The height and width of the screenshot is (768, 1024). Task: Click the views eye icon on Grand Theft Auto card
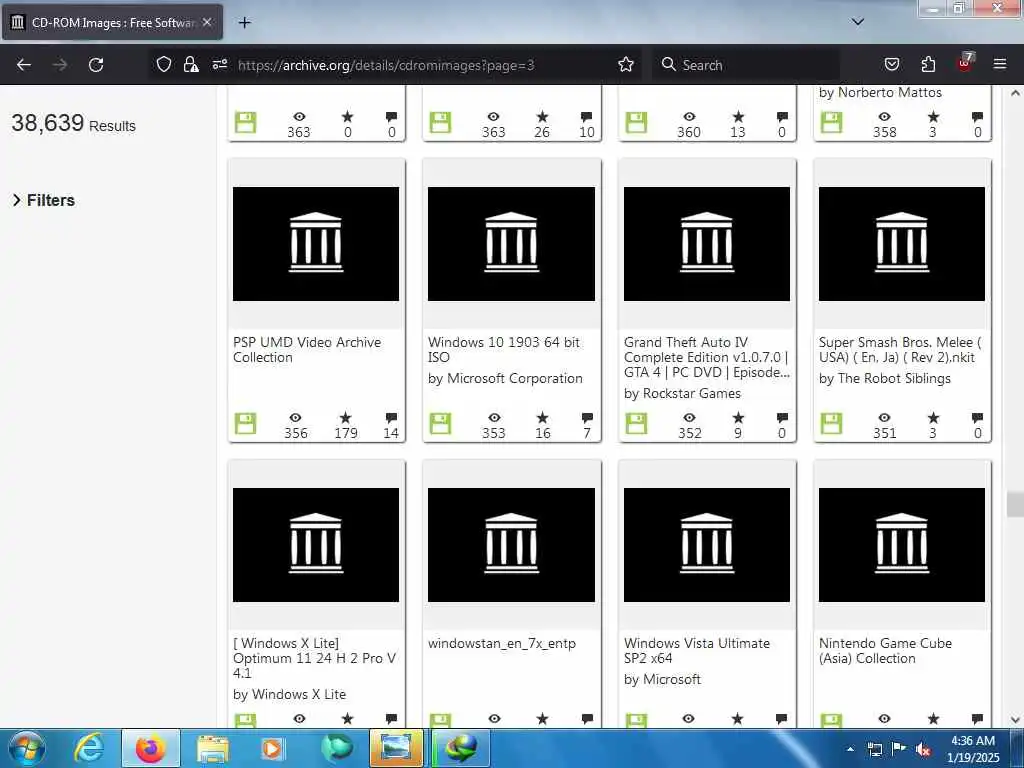click(689, 418)
